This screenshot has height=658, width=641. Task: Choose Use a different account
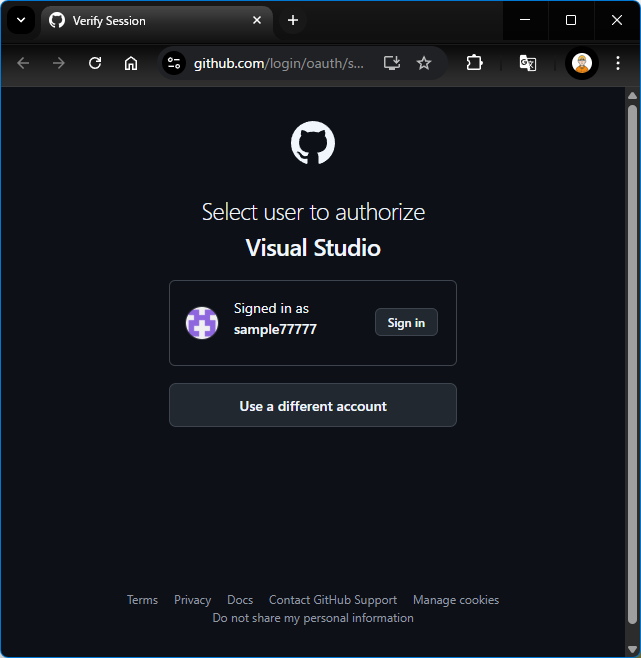point(313,405)
